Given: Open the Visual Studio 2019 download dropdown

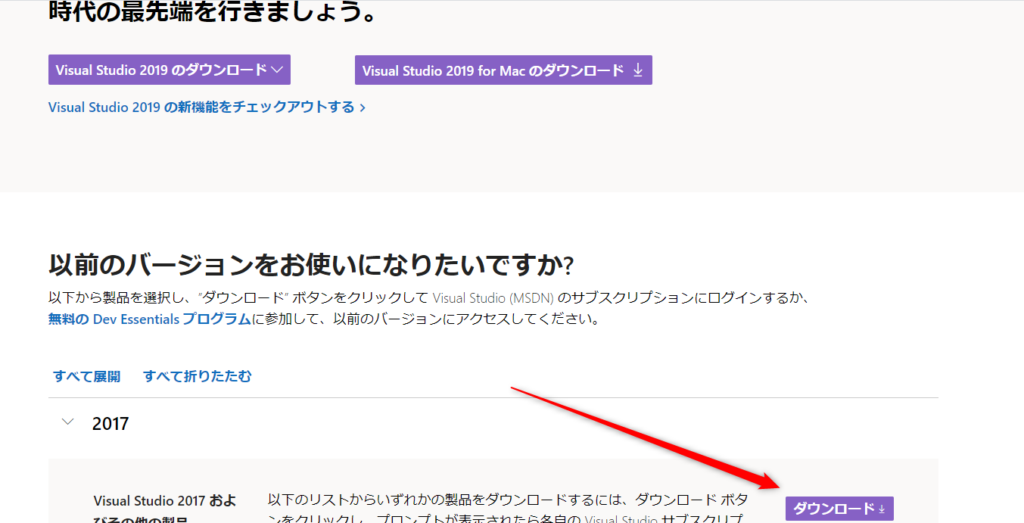Looking at the screenshot, I should 169,70.
